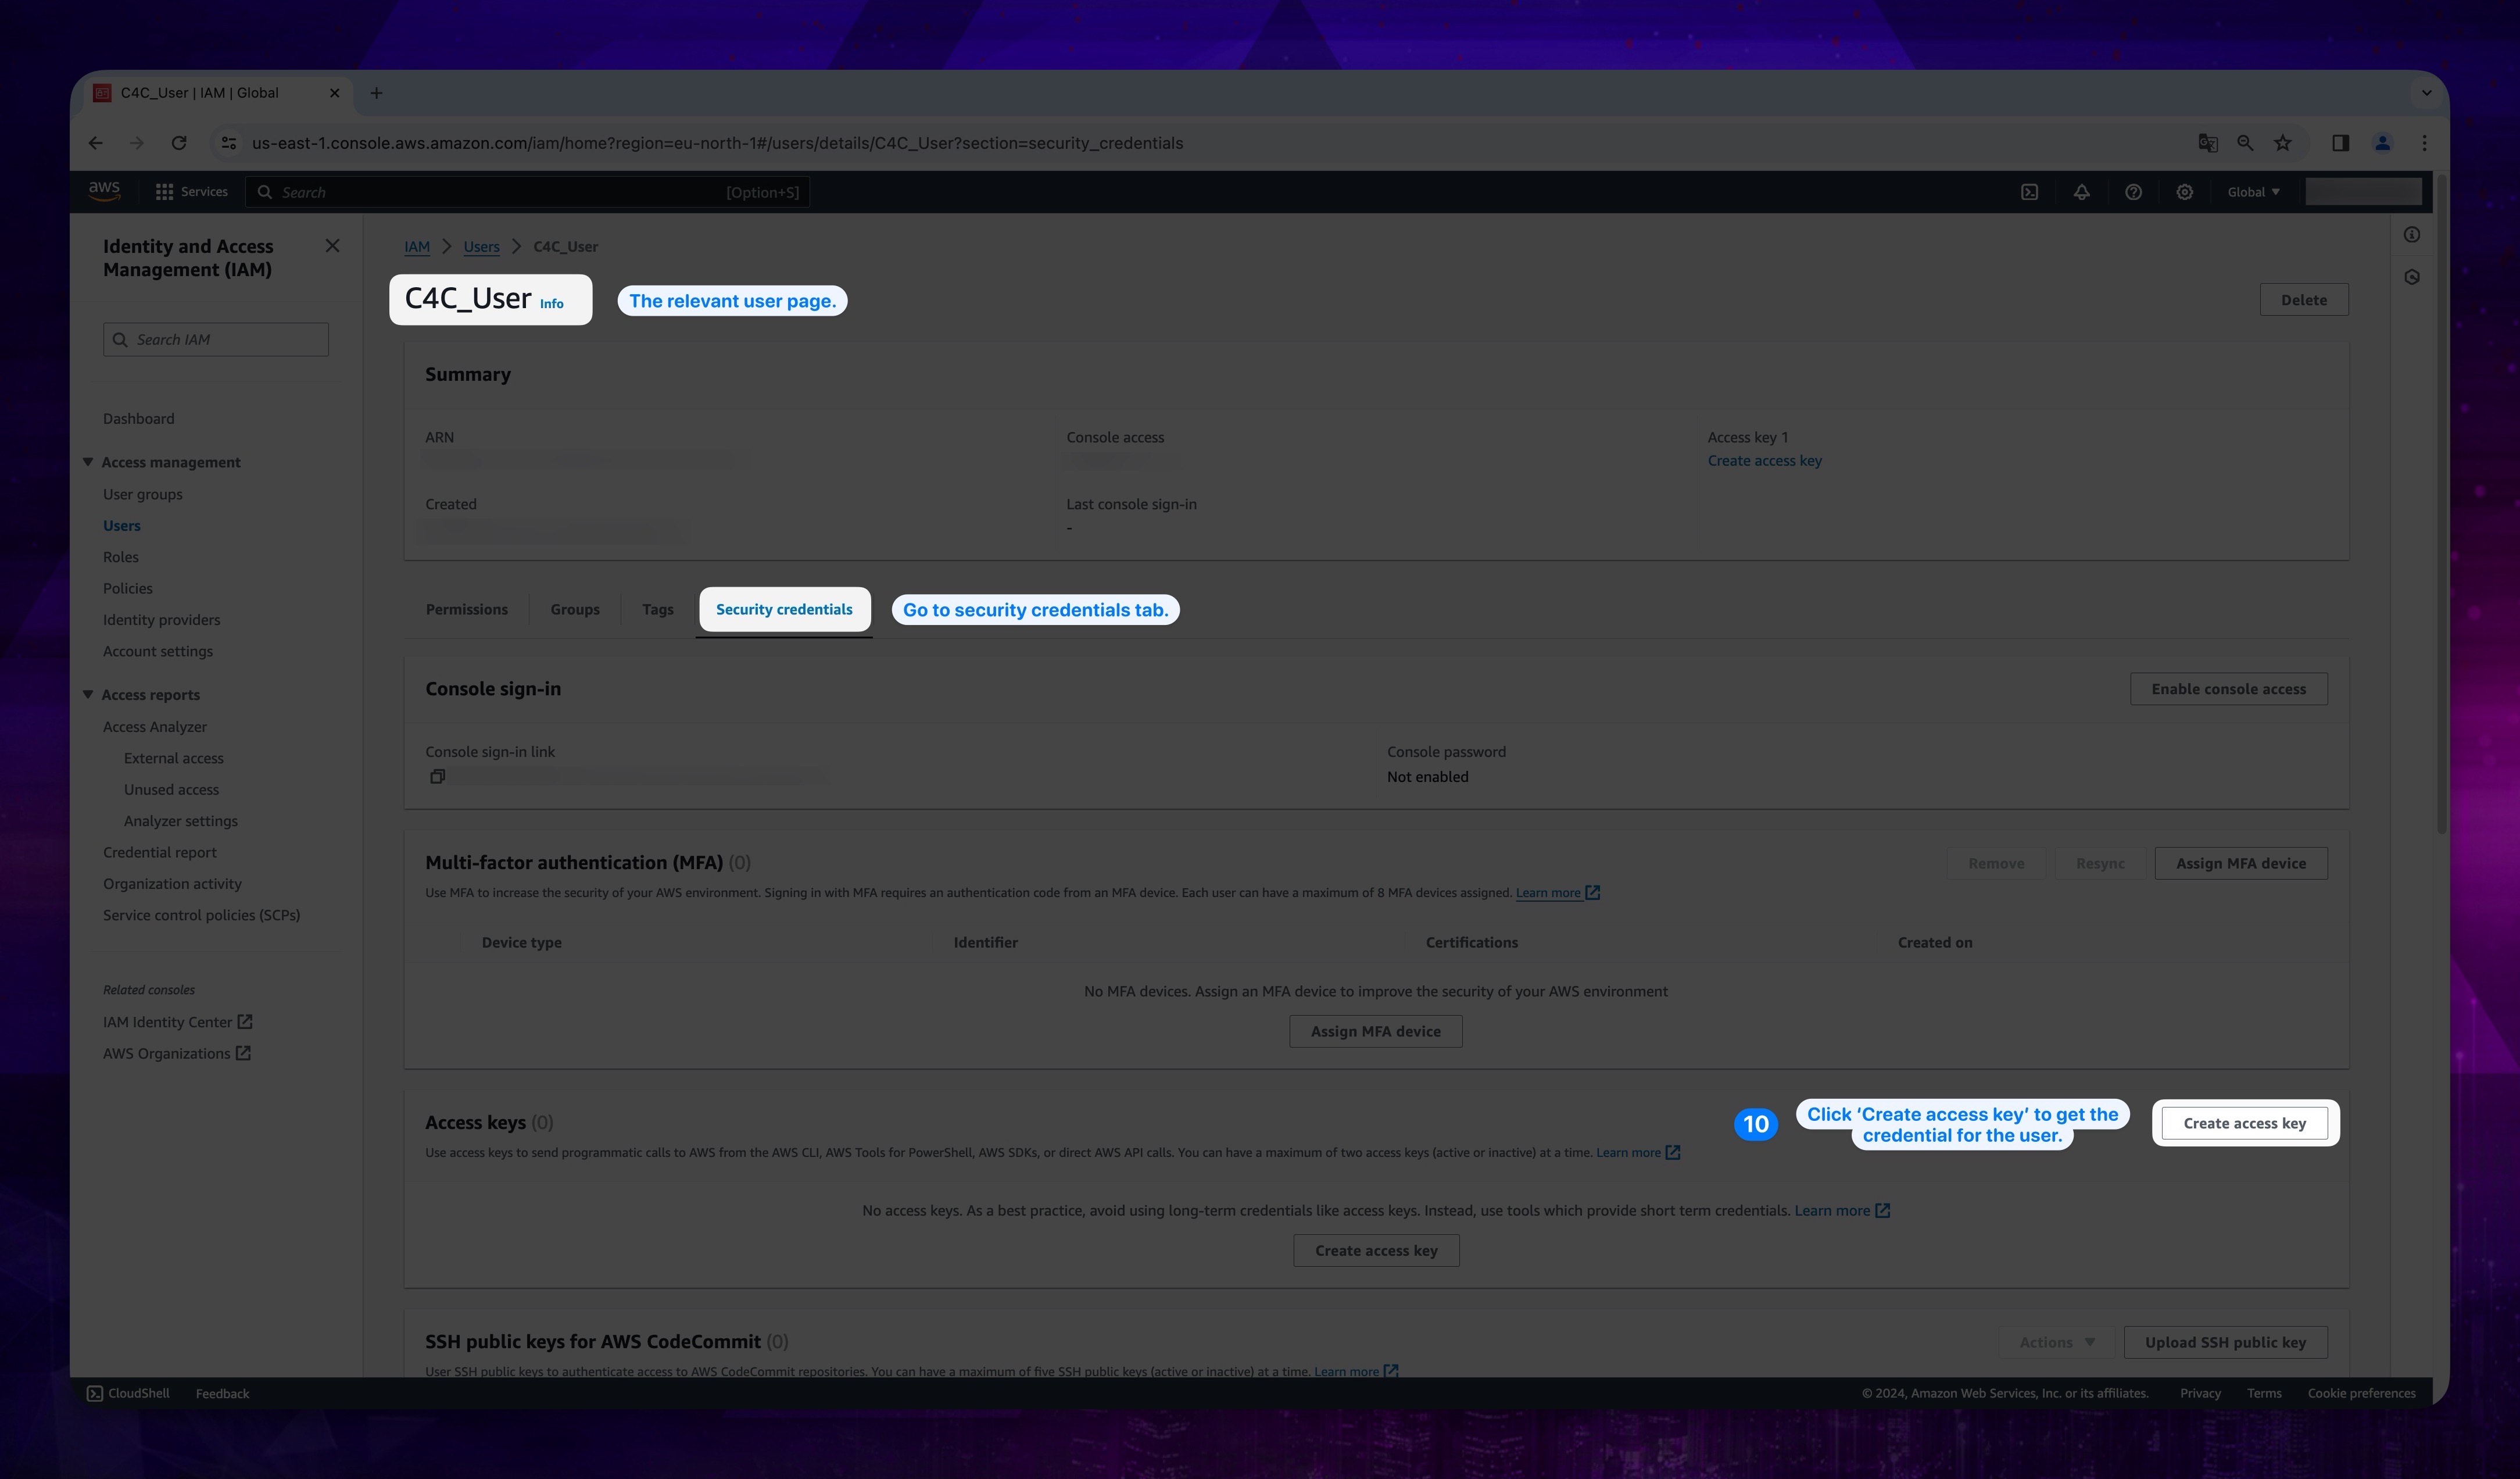Click centered Create access key button
The width and height of the screenshot is (2520, 1479).
click(1376, 1250)
